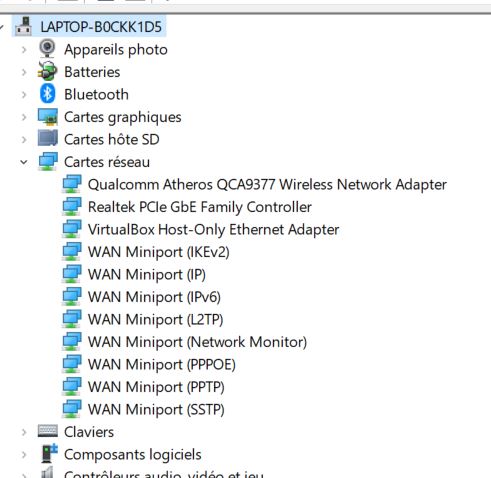Select Qualcomm Atheros QCA9377 Wireless Network Adapter
The image size is (491, 478).
coord(267,185)
